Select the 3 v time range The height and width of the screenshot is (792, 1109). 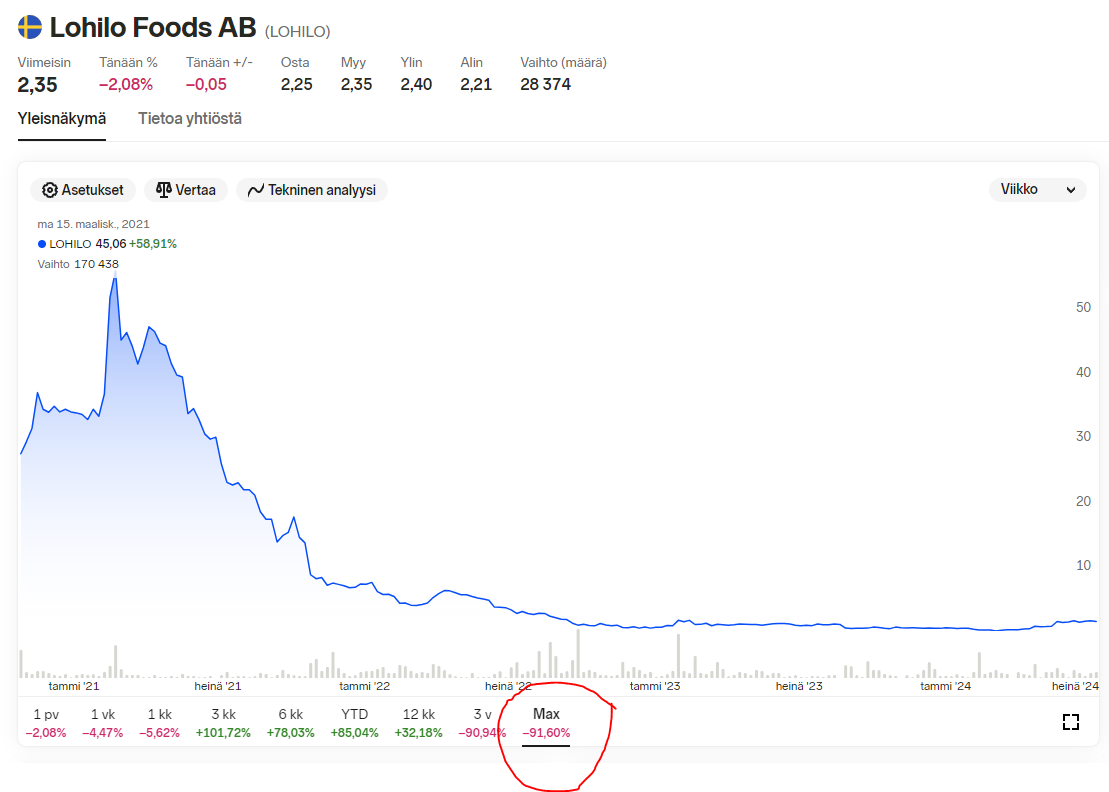(x=482, y=723)
